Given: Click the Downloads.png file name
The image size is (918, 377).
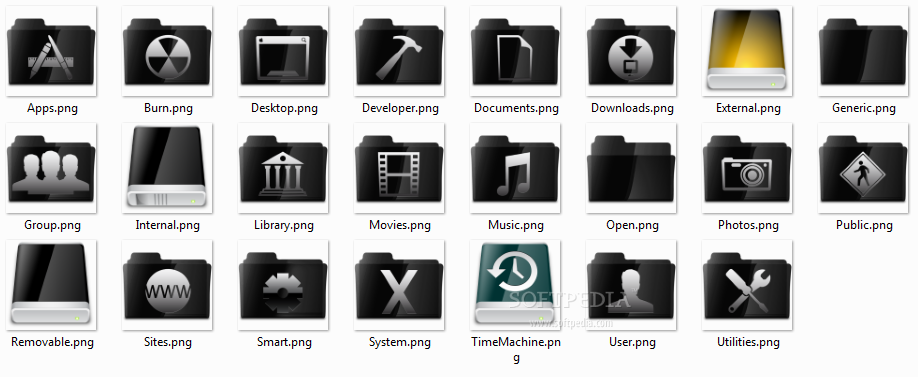Looking at the screenshot, I should 632,108.
